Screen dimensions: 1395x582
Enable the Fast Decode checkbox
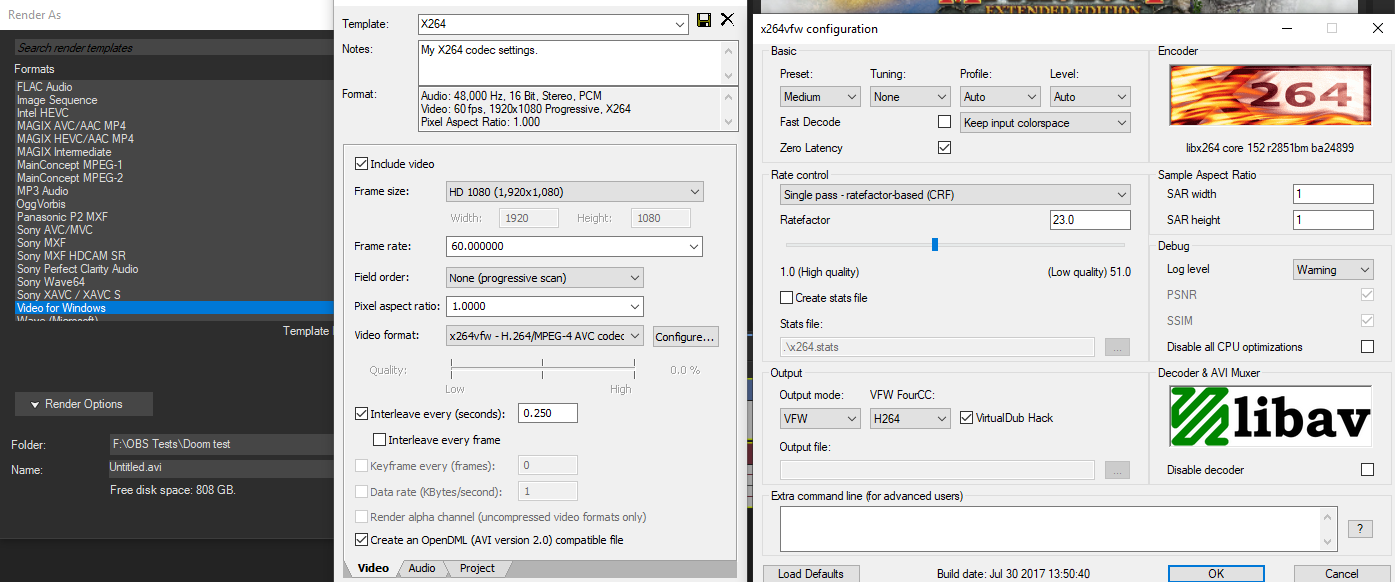944,122
